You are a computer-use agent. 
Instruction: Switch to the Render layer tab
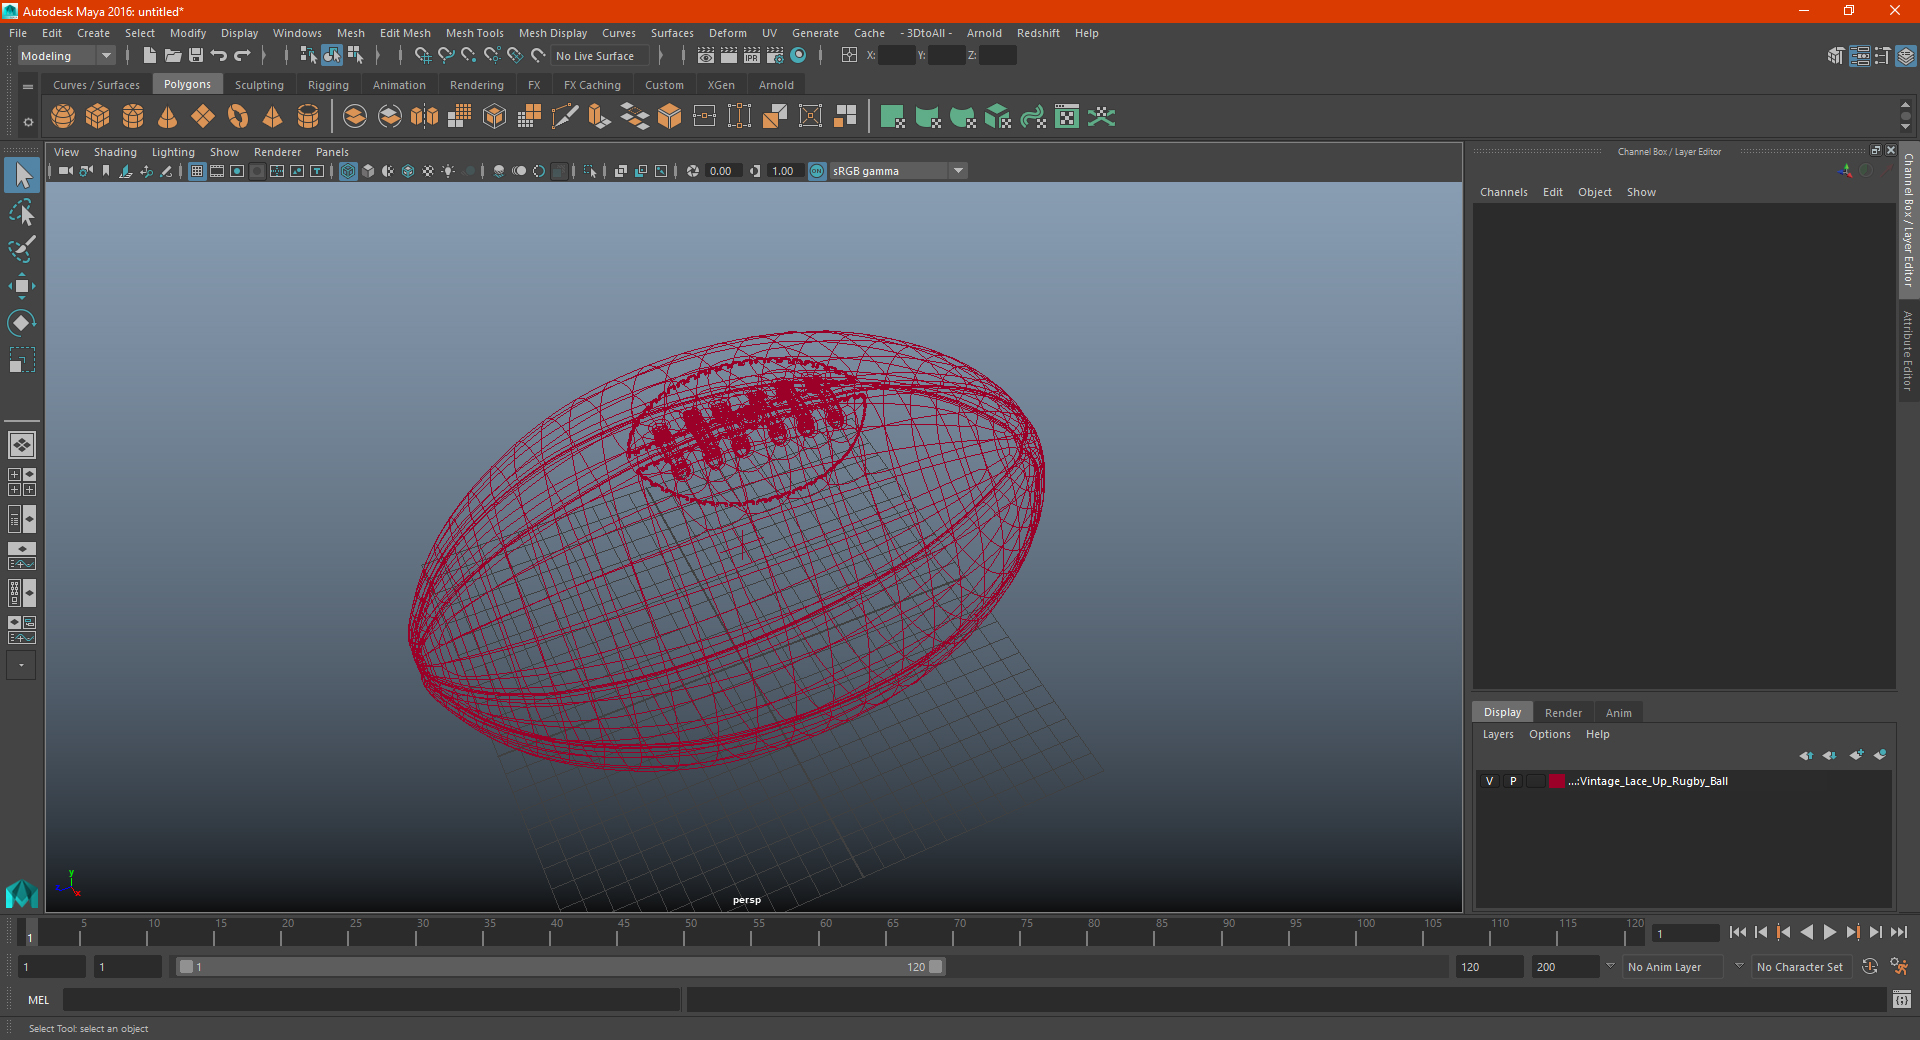pyautogui.click(x=1563, y=713)
